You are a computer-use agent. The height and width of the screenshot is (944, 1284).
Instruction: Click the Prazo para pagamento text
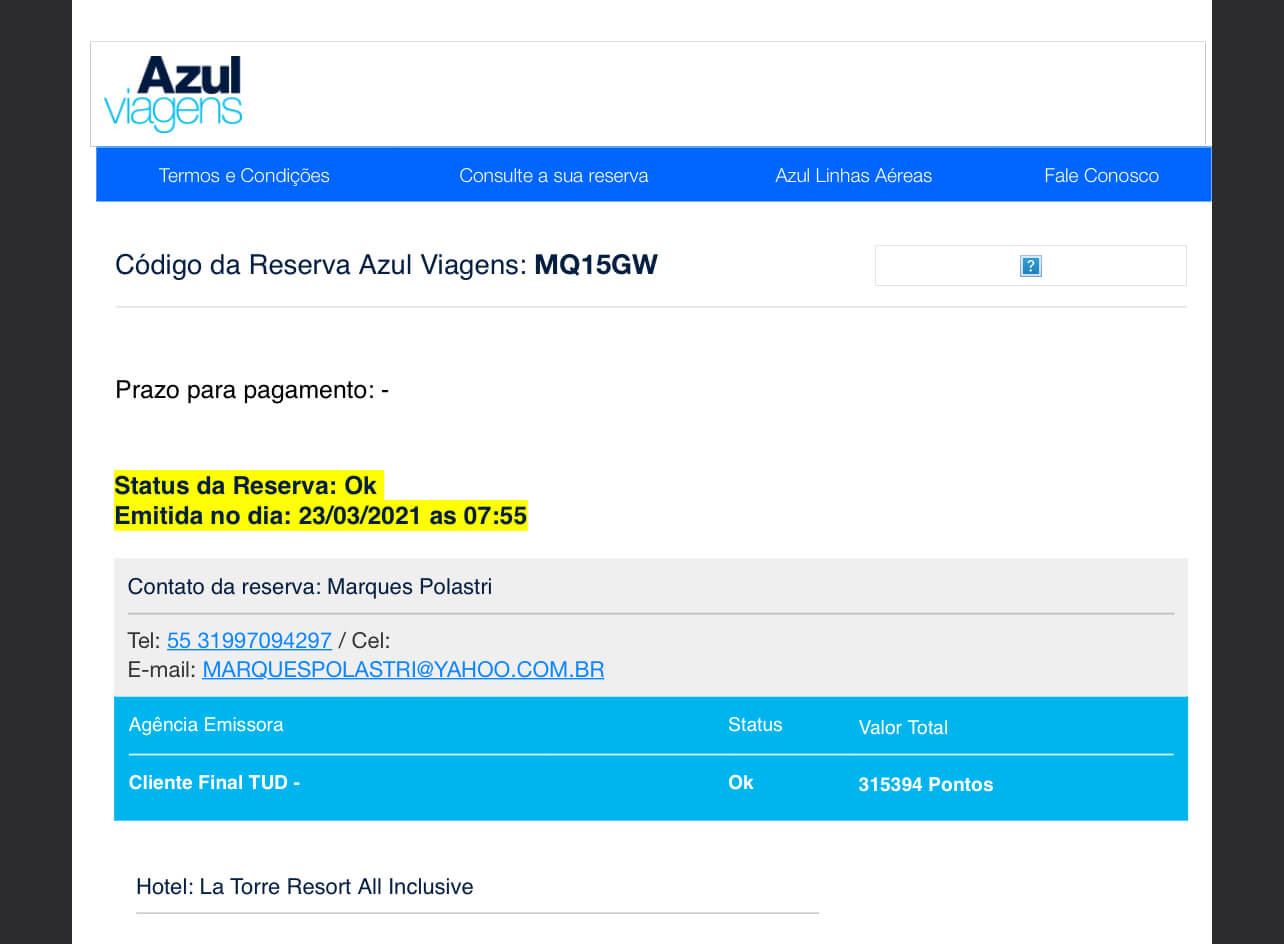click(251, 390)
